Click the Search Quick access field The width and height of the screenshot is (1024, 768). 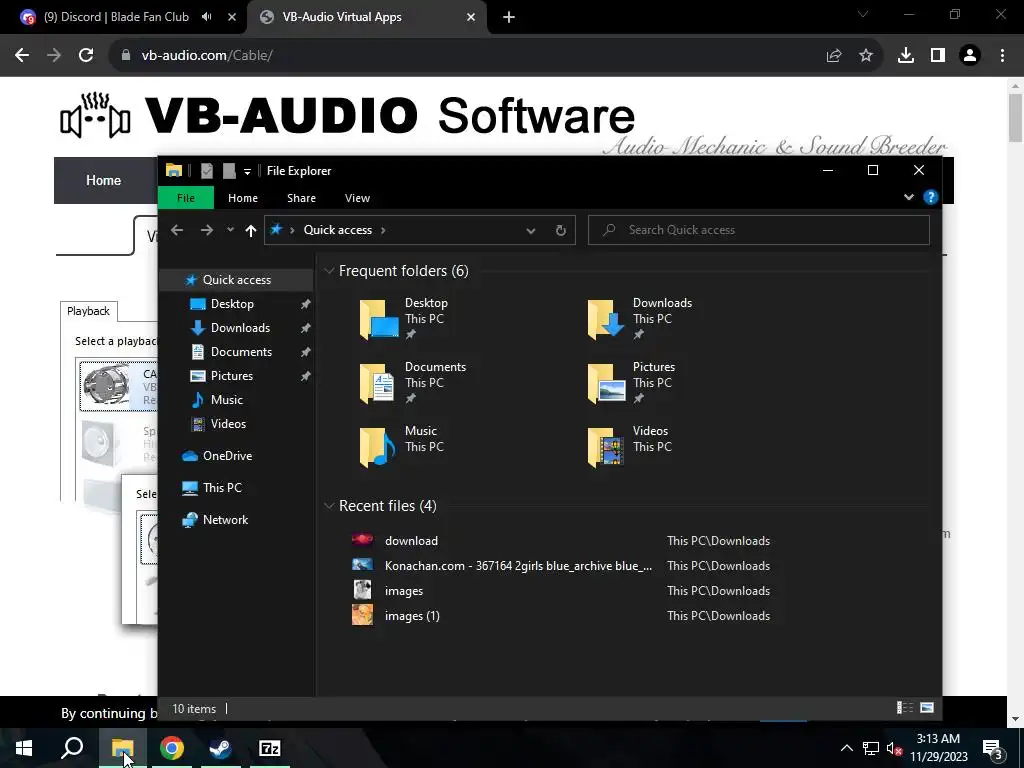point(759,230)
